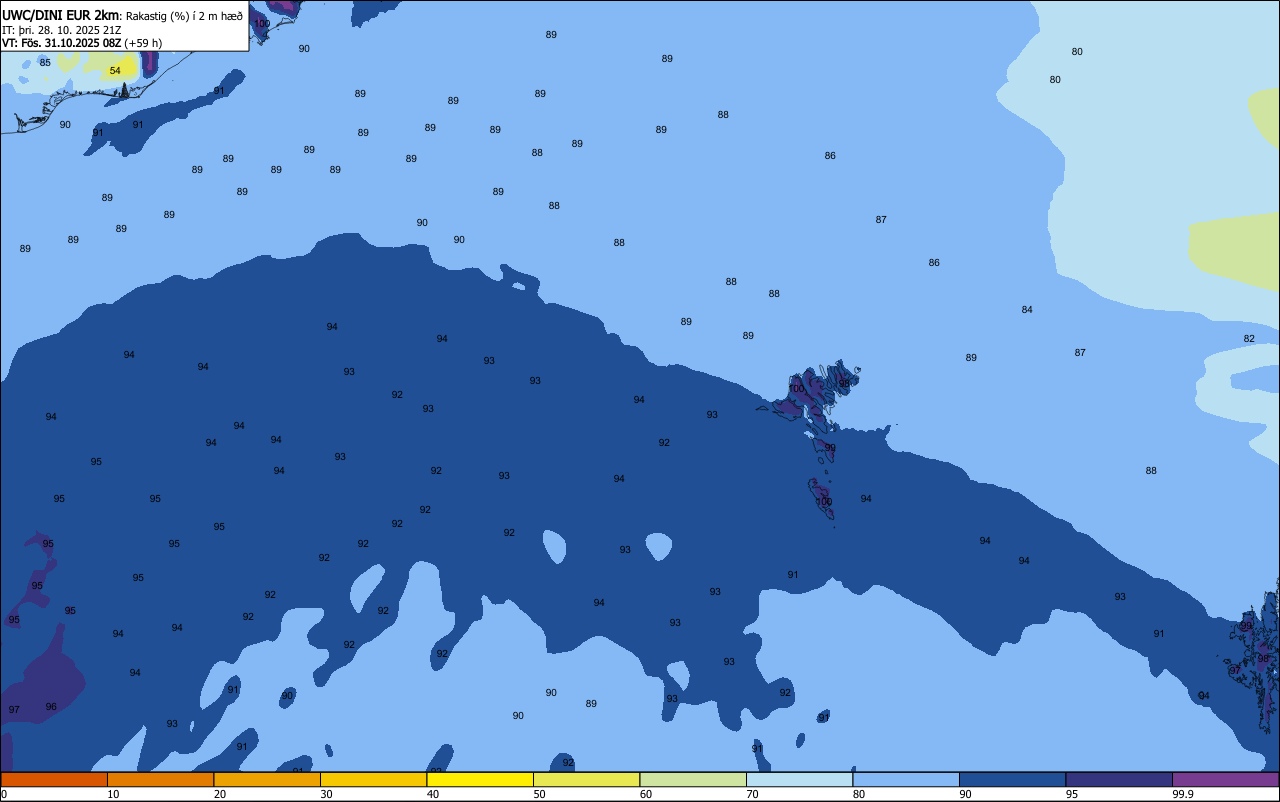Click the 10–20 orange legend swatch
This screenshot has height=802, width=1280.
pos(160,779)
